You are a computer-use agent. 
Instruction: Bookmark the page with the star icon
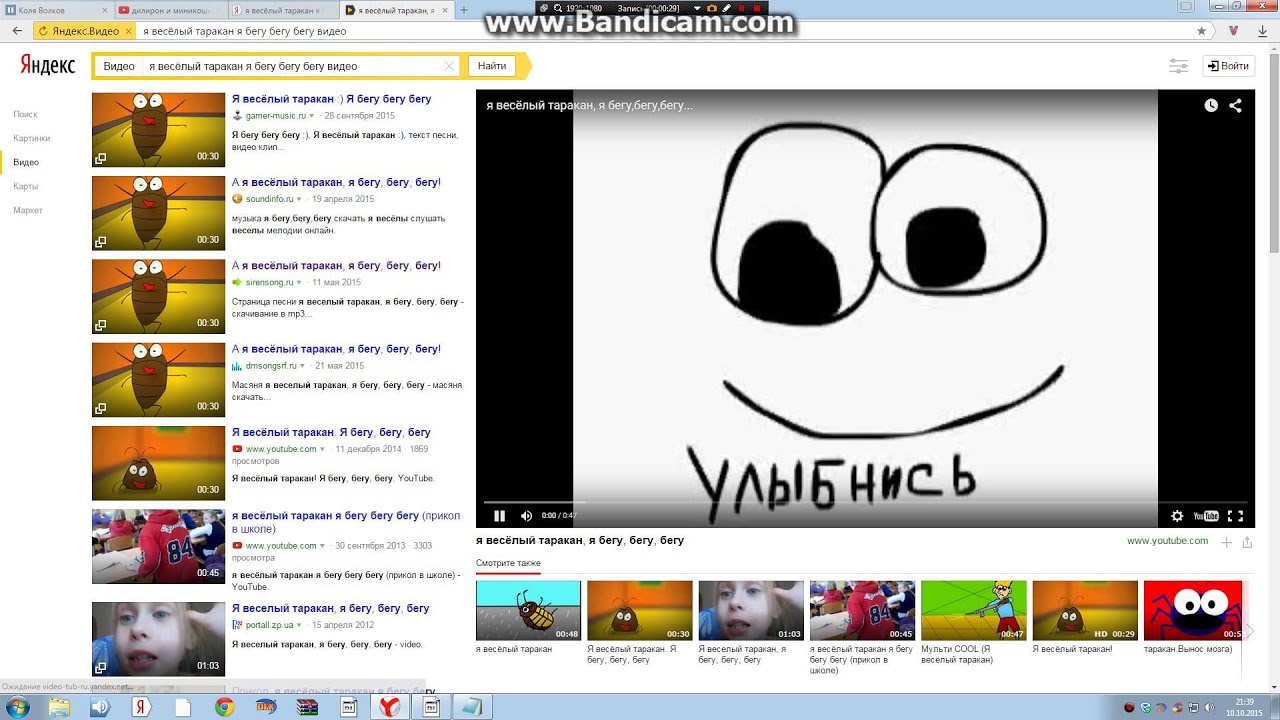point(1201,31)
